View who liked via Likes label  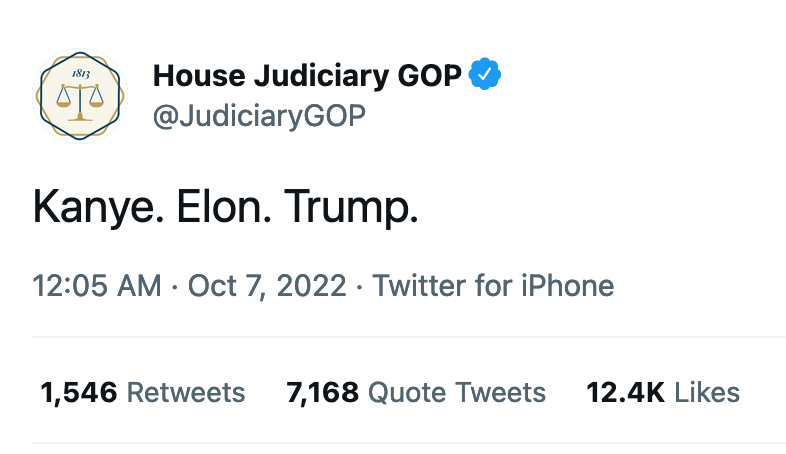[707, 392]
